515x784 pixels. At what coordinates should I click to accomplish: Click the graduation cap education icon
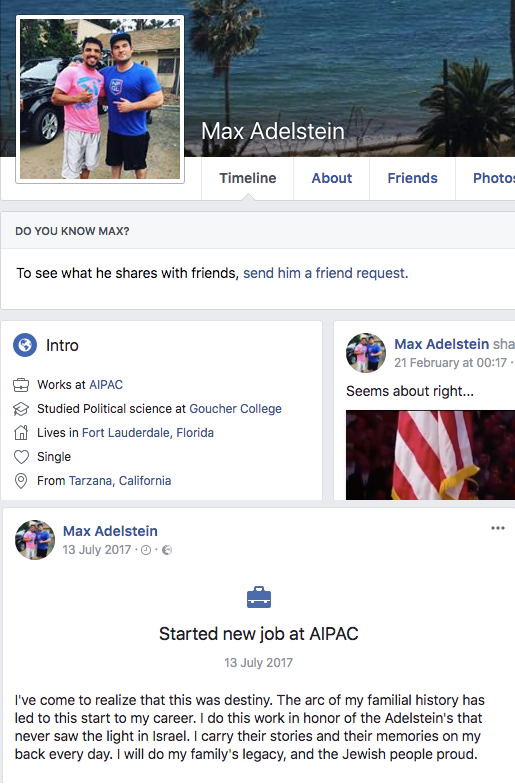pos(21,409)
